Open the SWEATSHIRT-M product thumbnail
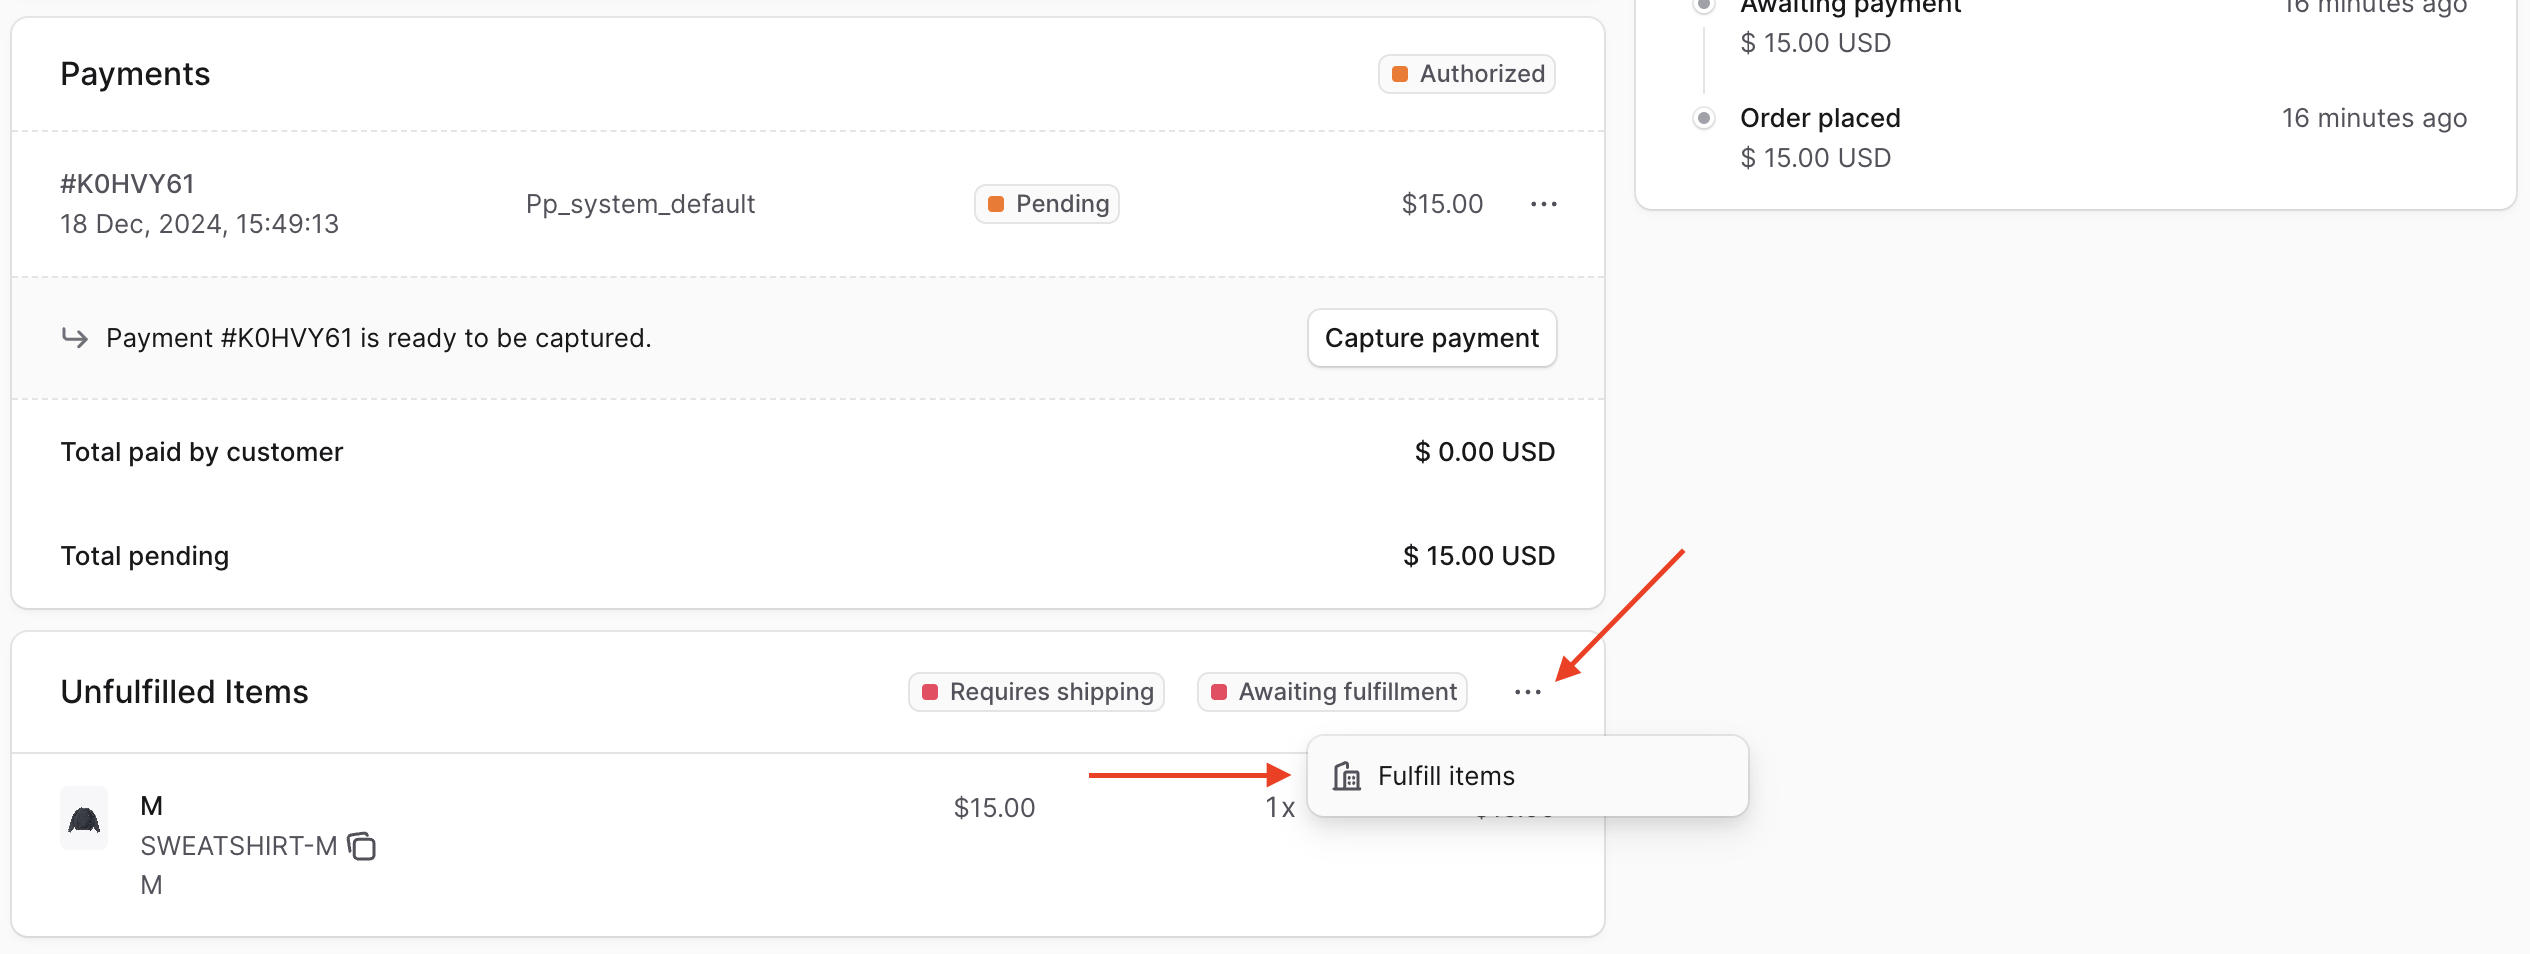This screenshot has height=954, width=2530. 83,818
